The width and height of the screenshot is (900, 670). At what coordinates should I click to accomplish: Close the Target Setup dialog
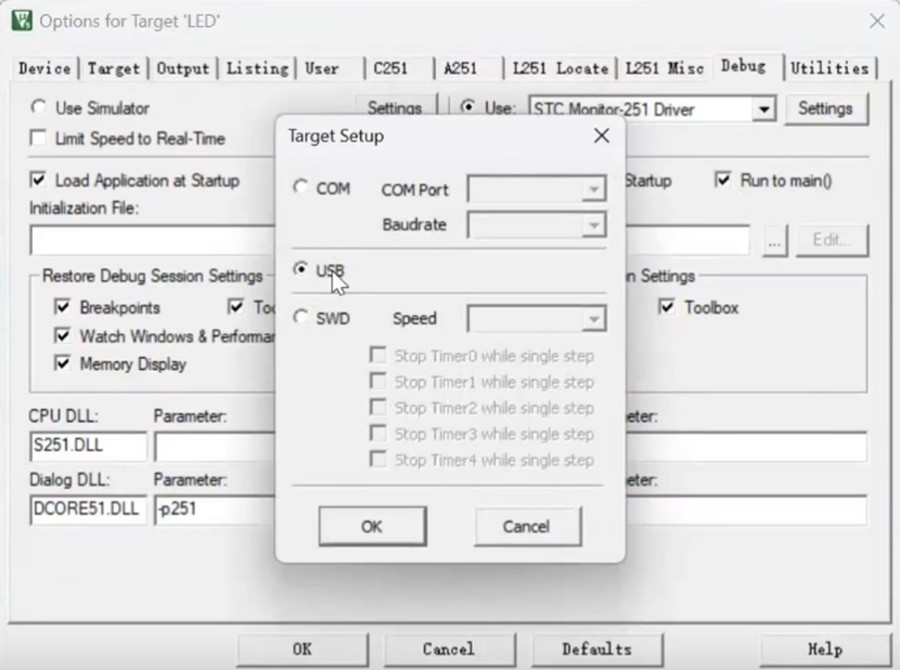click(601, 136)
